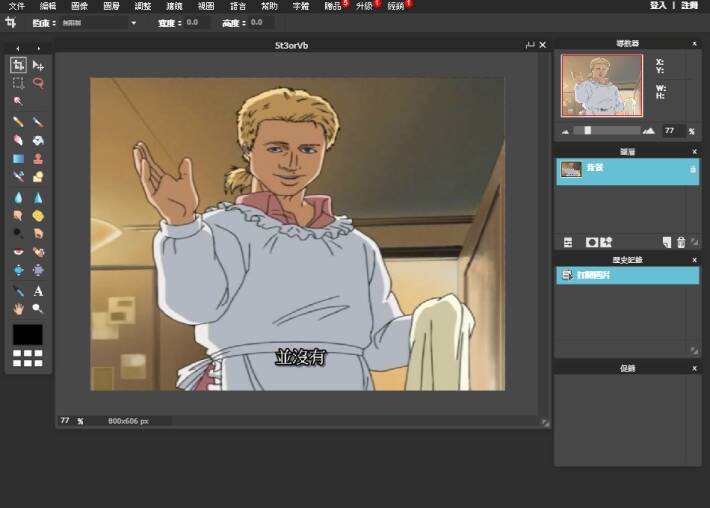The width and height of the screenshot is (710, 508).
Task: Click the 登入 (Login) link
Action: (x=658, y=5)
